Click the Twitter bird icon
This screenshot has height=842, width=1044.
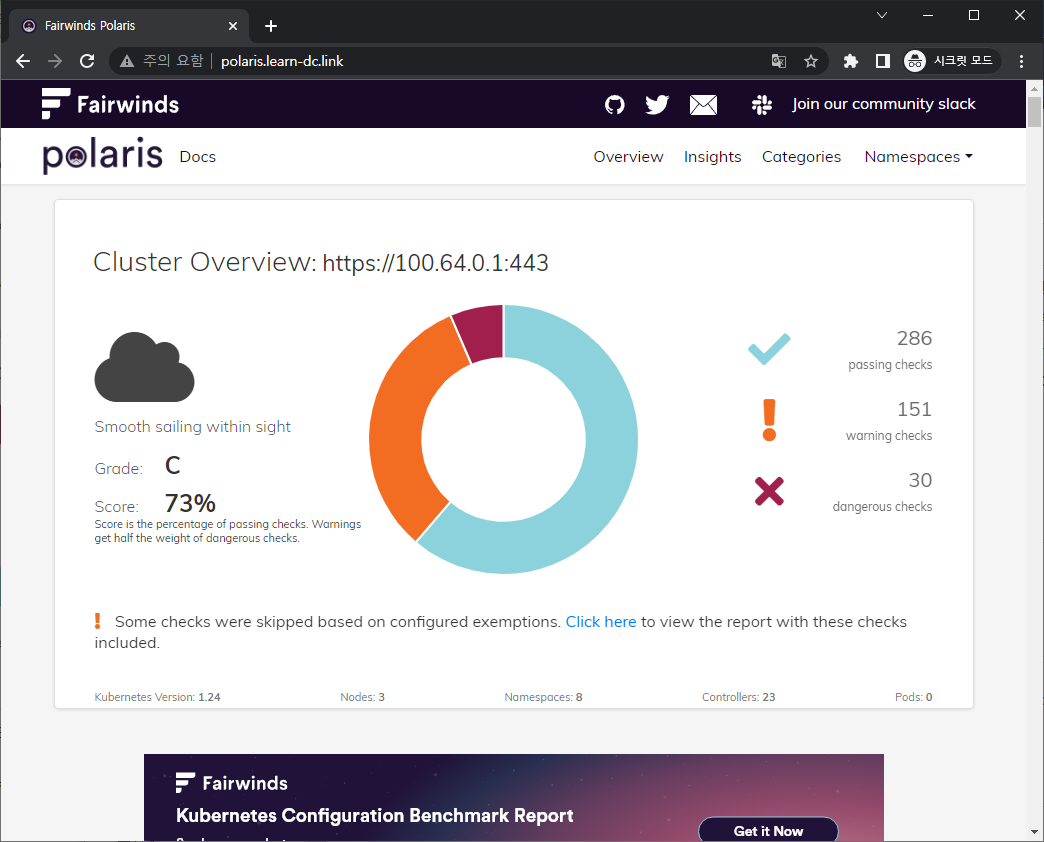(657, 104)
